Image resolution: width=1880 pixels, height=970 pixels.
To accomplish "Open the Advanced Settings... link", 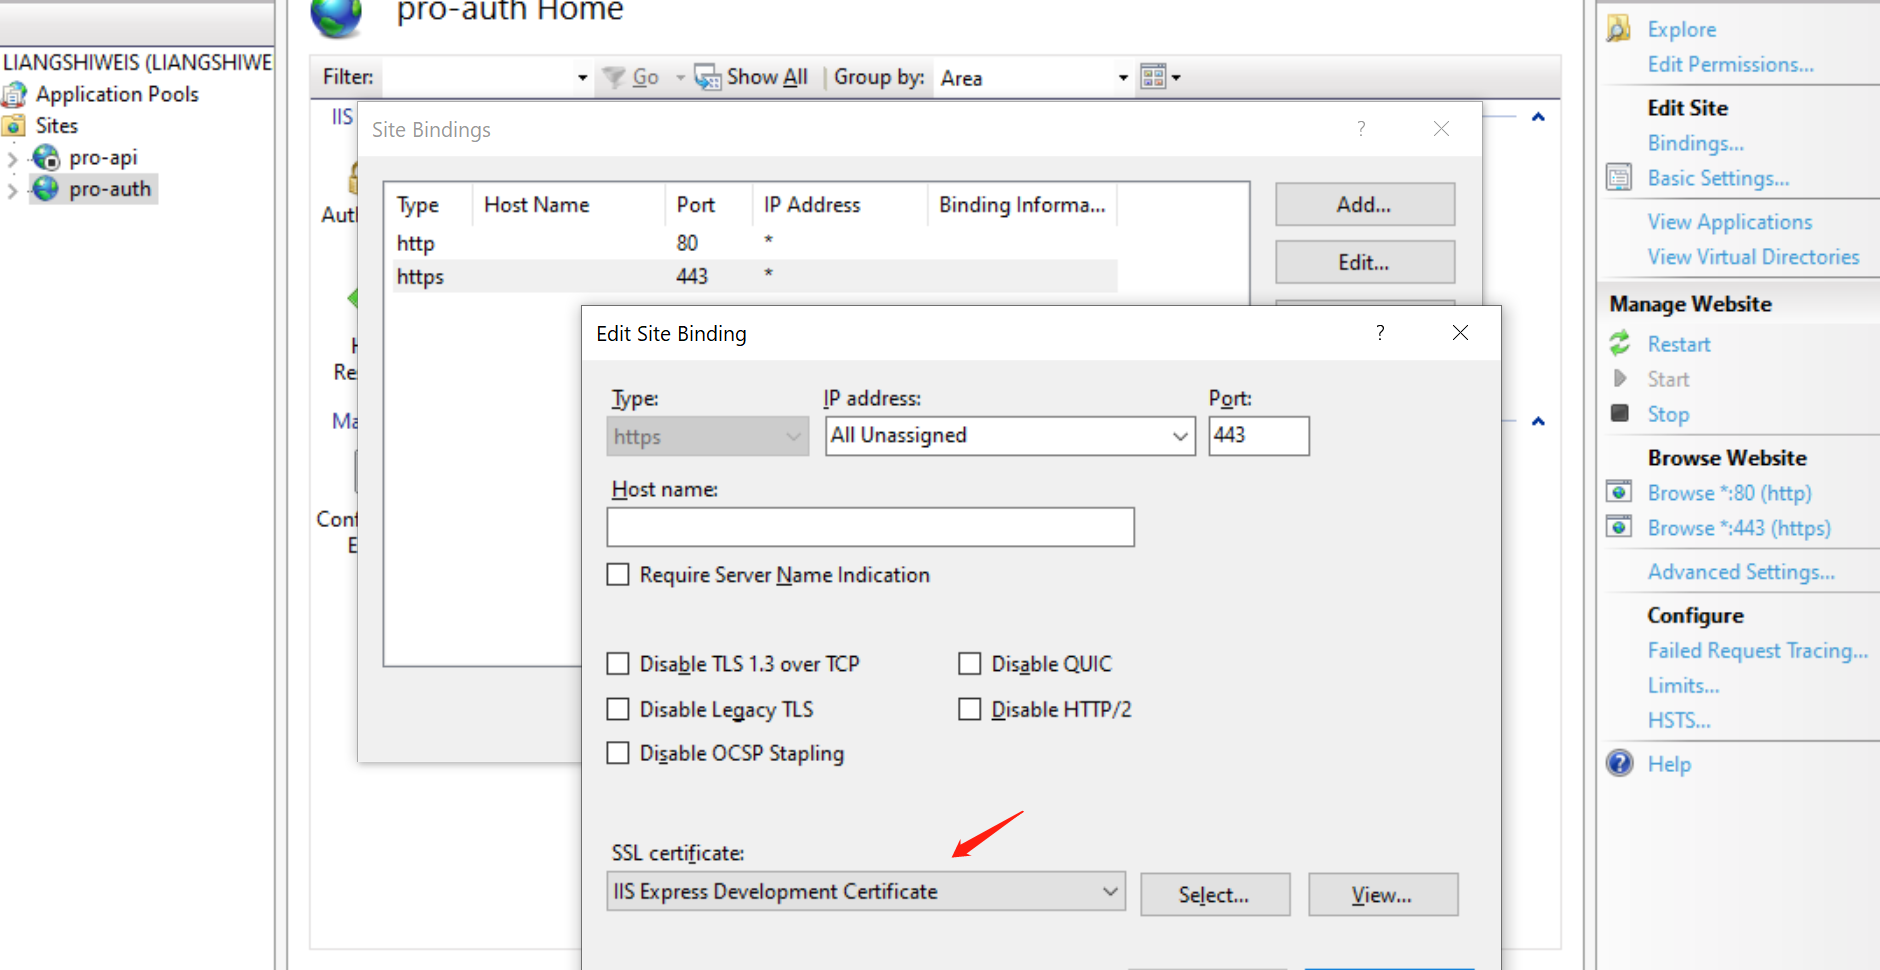I will [x=1740, y=572].
